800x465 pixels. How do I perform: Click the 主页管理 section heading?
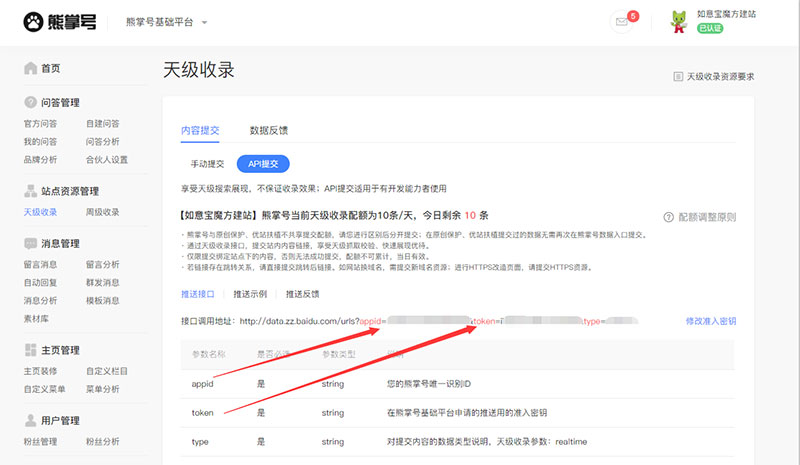60,350
